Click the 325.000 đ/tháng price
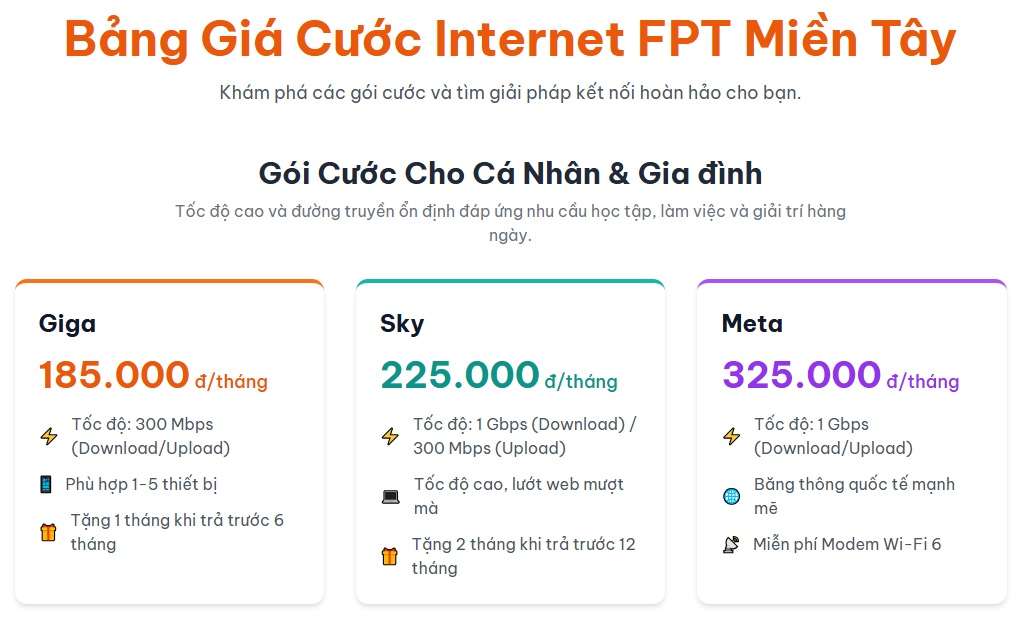 840,376
